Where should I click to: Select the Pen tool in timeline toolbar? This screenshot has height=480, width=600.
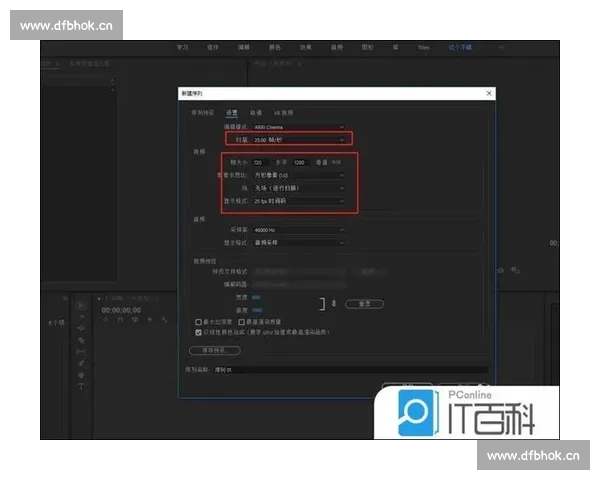coord(81,363)
